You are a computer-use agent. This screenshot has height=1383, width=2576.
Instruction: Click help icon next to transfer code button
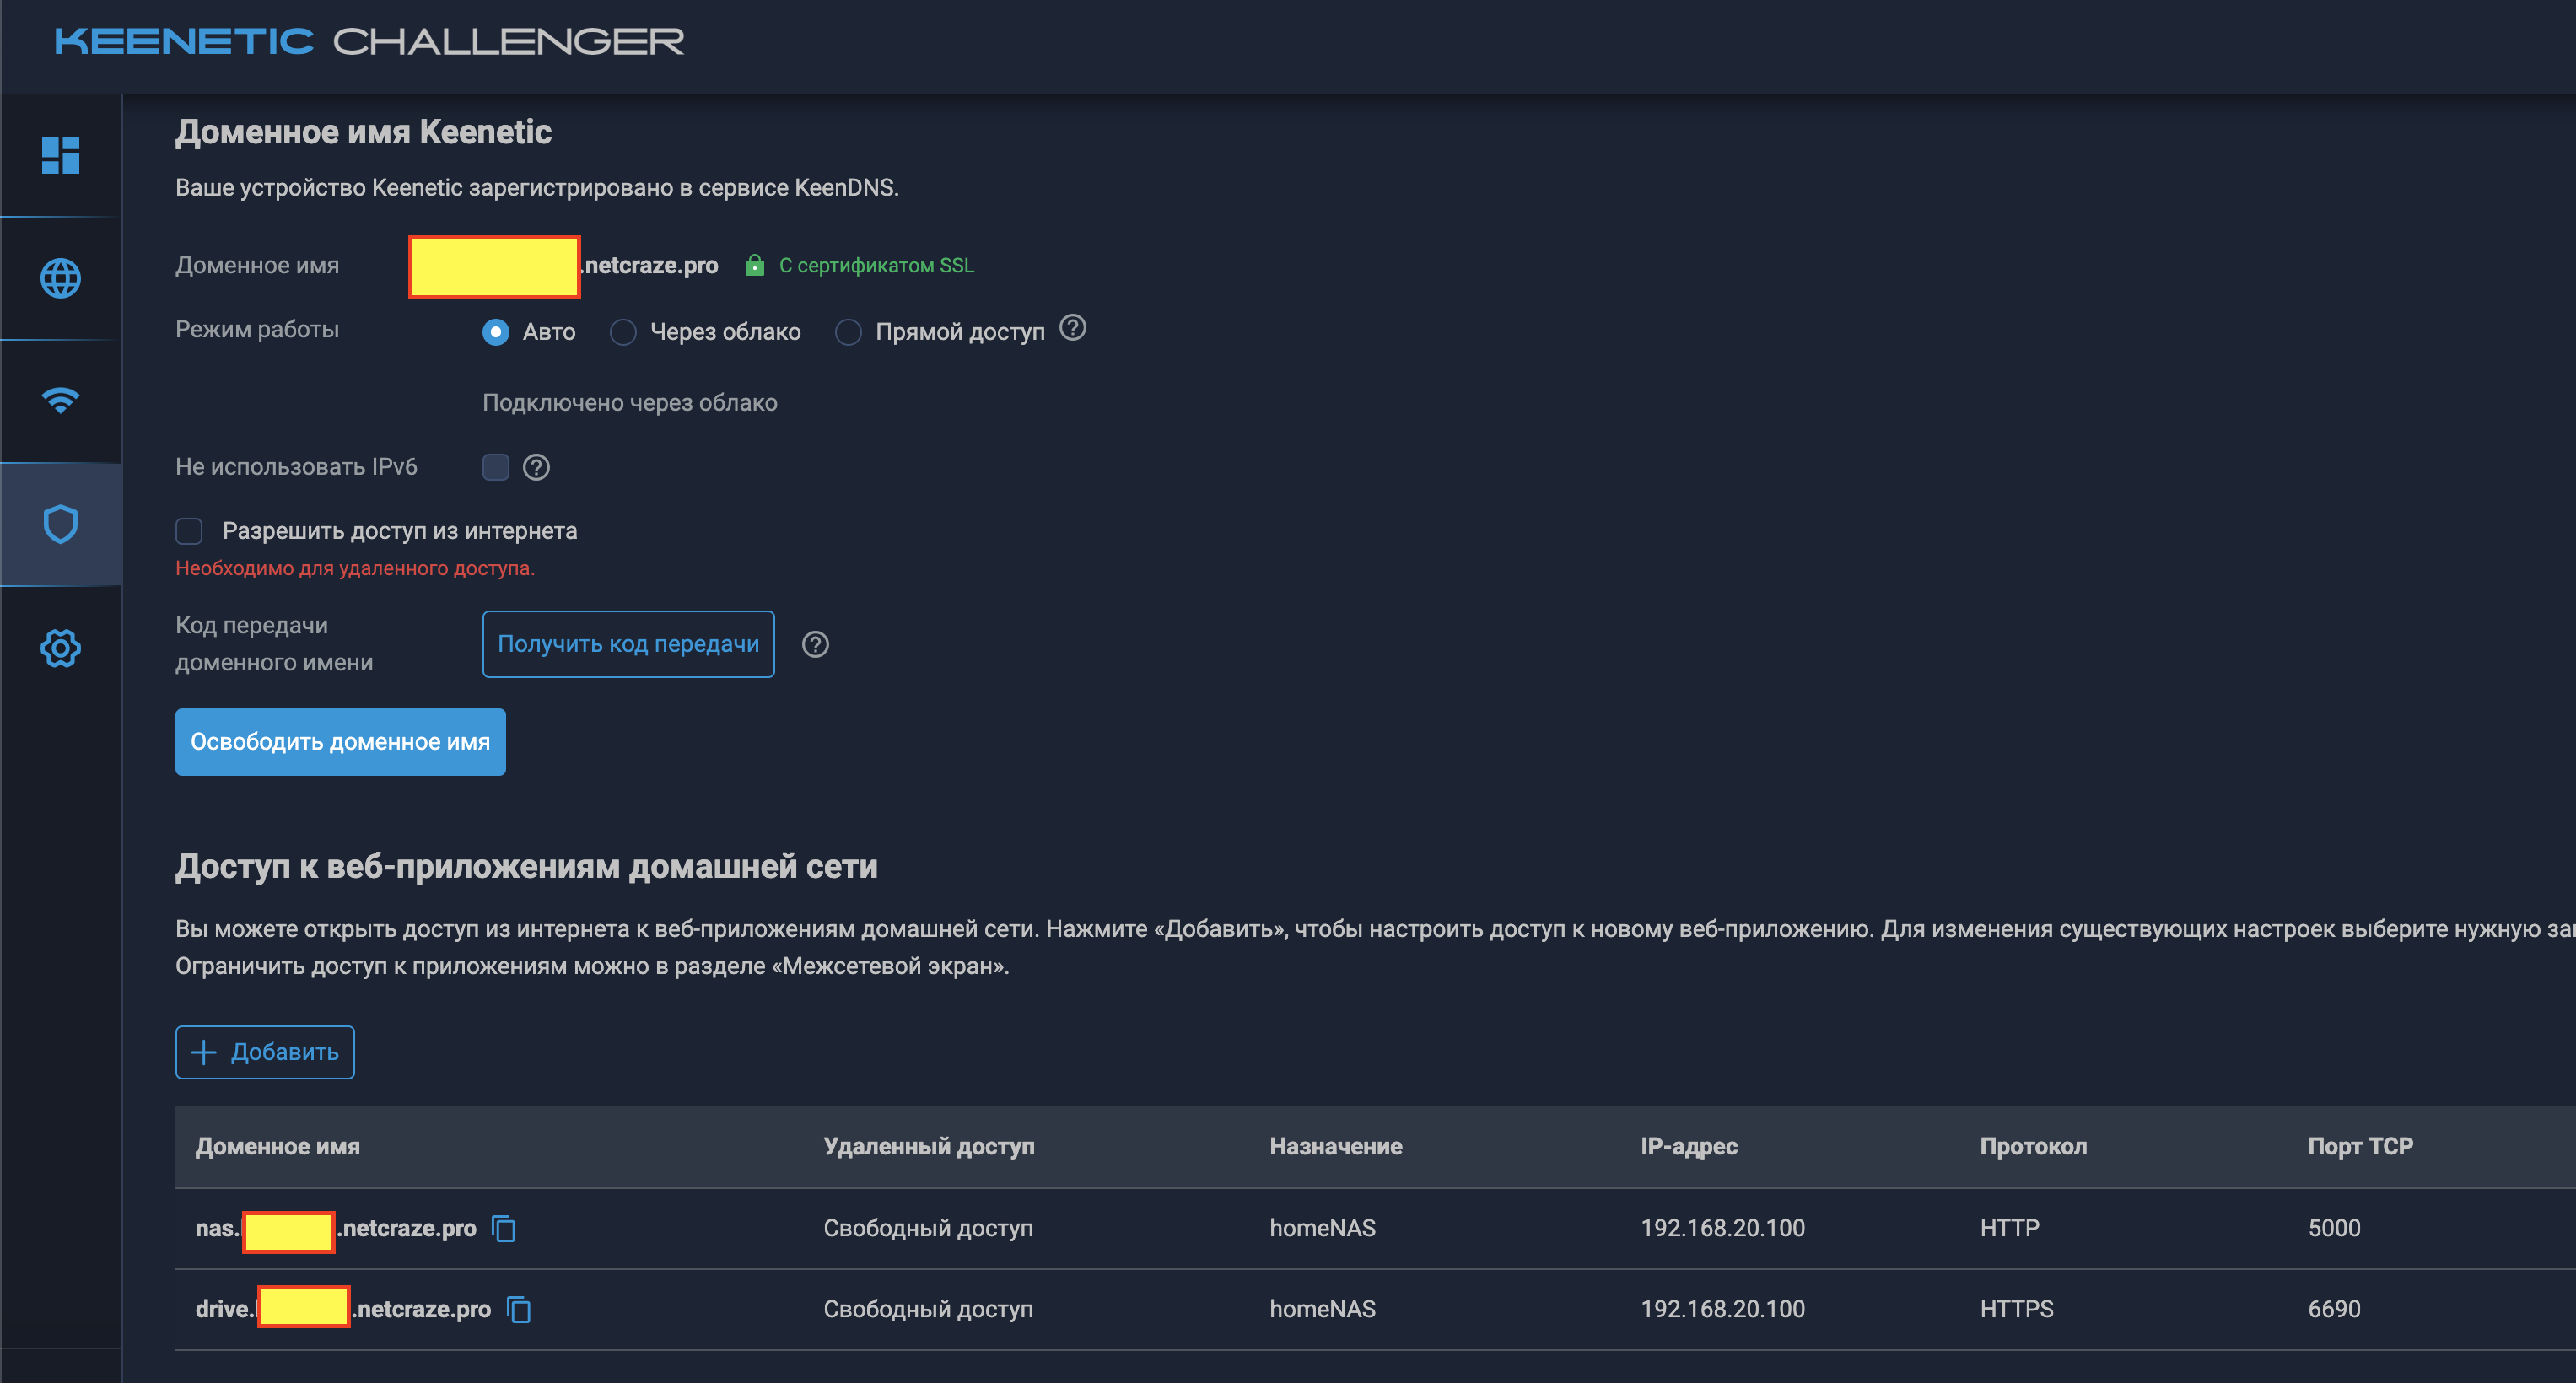pyautogui.click(x=815, y=644)
